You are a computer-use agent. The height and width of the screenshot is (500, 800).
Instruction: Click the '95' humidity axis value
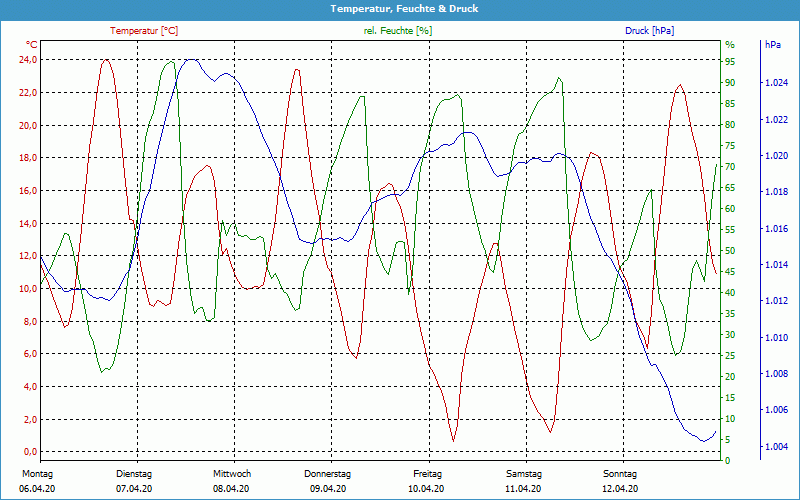click(x=730, y=61)
